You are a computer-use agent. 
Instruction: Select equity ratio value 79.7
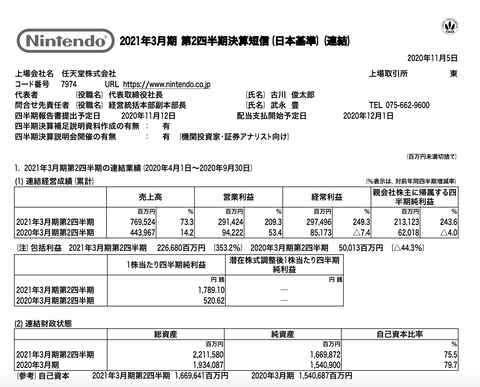click(x=451, y=365)
